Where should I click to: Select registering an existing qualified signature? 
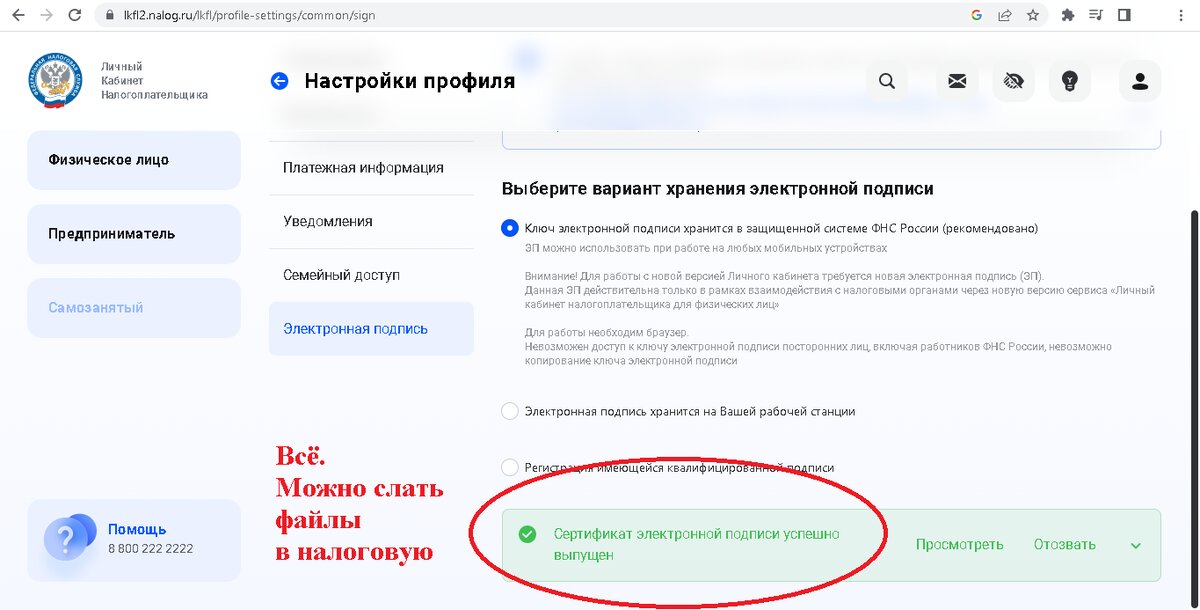pos(508,466)
